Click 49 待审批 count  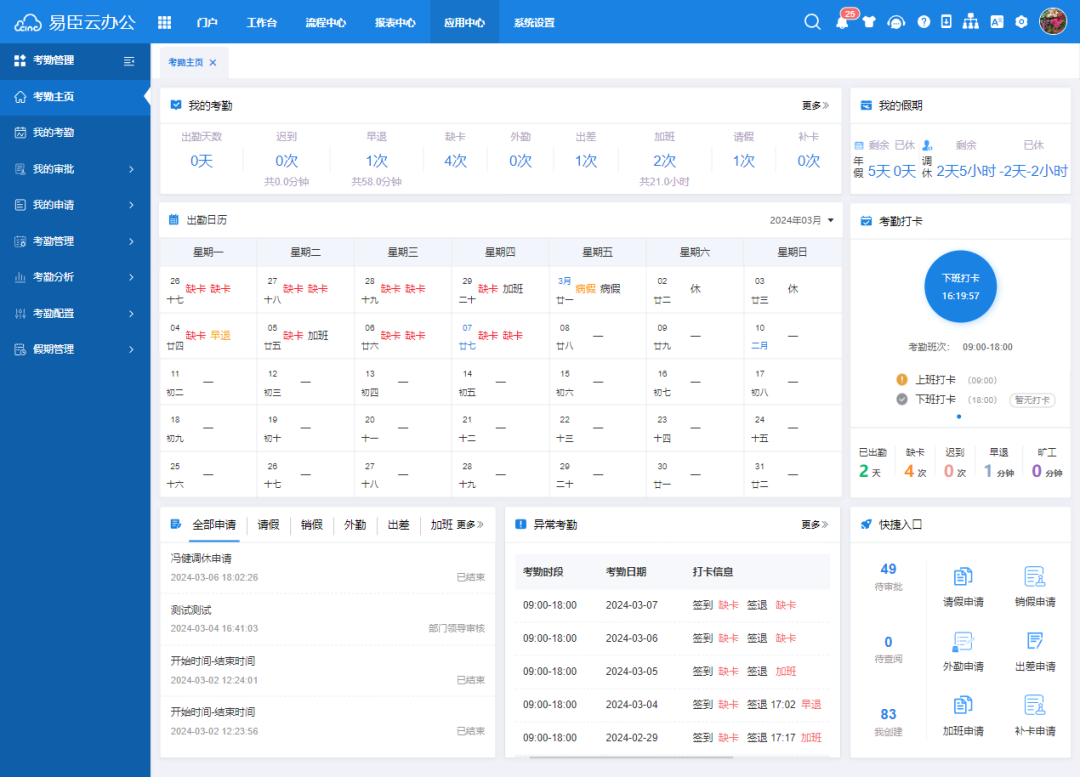coord(889,577)
